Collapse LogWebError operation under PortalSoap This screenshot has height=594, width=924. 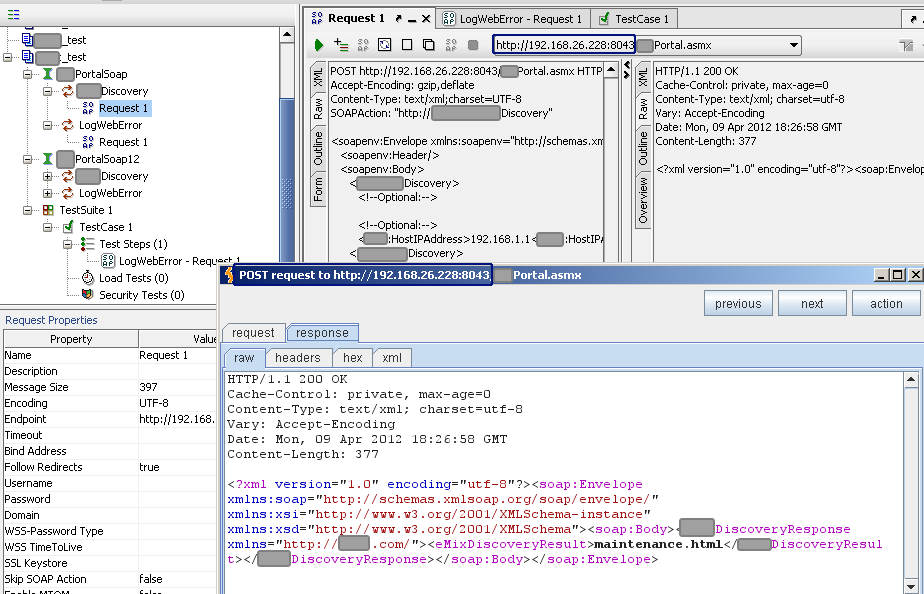coord(47,126)
